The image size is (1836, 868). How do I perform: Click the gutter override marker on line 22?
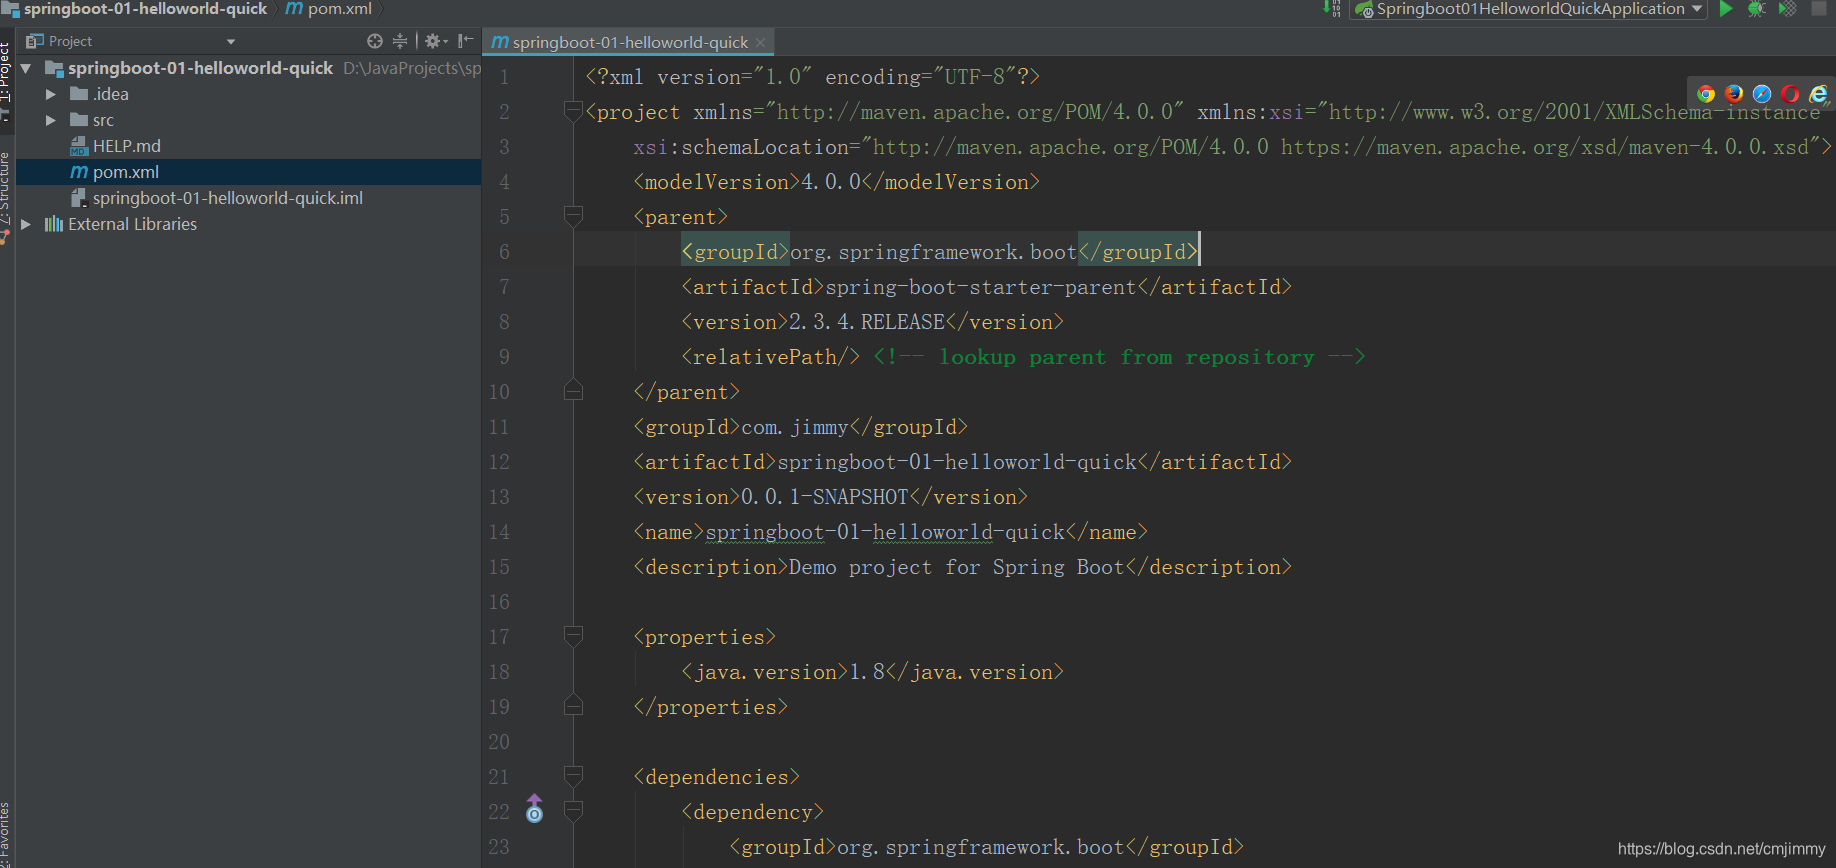[535, 808]
